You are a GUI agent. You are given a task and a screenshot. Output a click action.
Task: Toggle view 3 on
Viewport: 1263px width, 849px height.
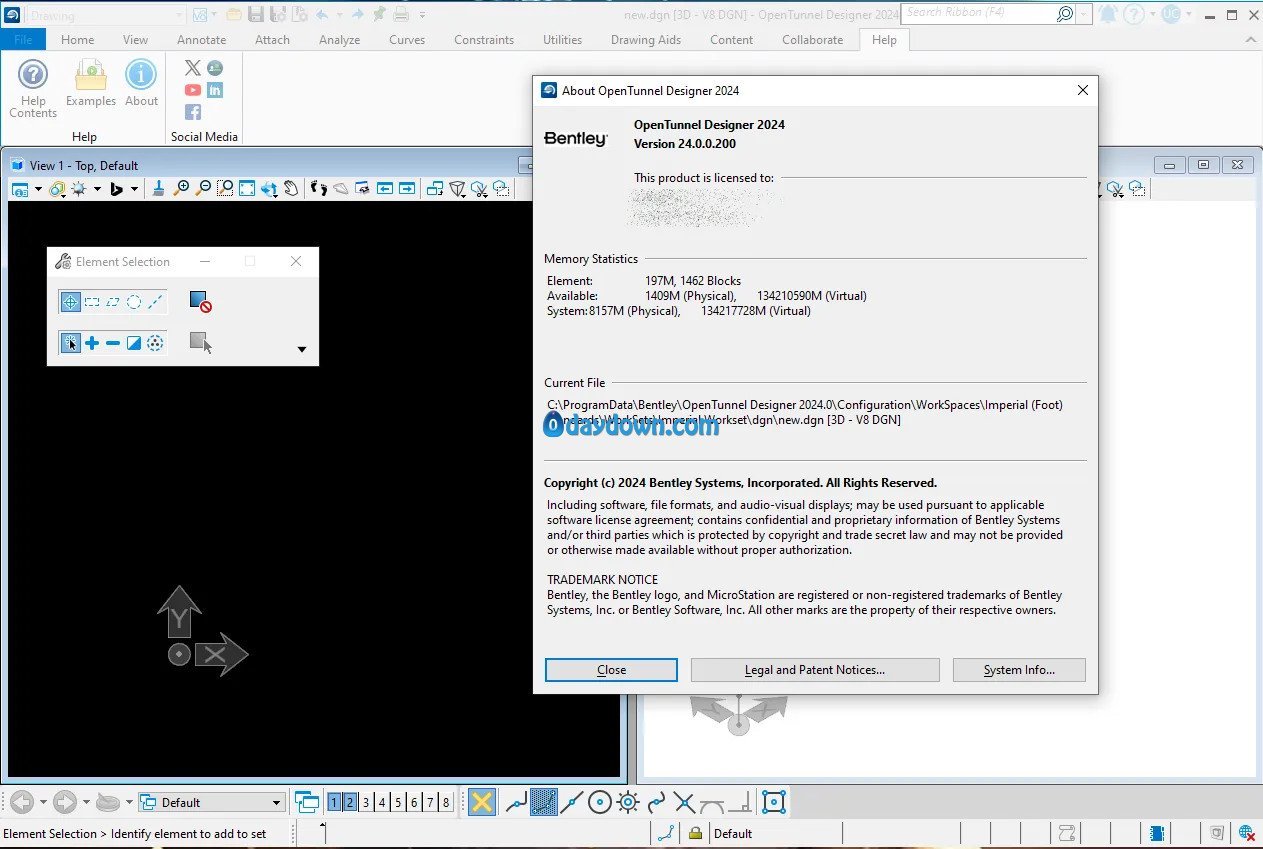[x=366, y=802]
